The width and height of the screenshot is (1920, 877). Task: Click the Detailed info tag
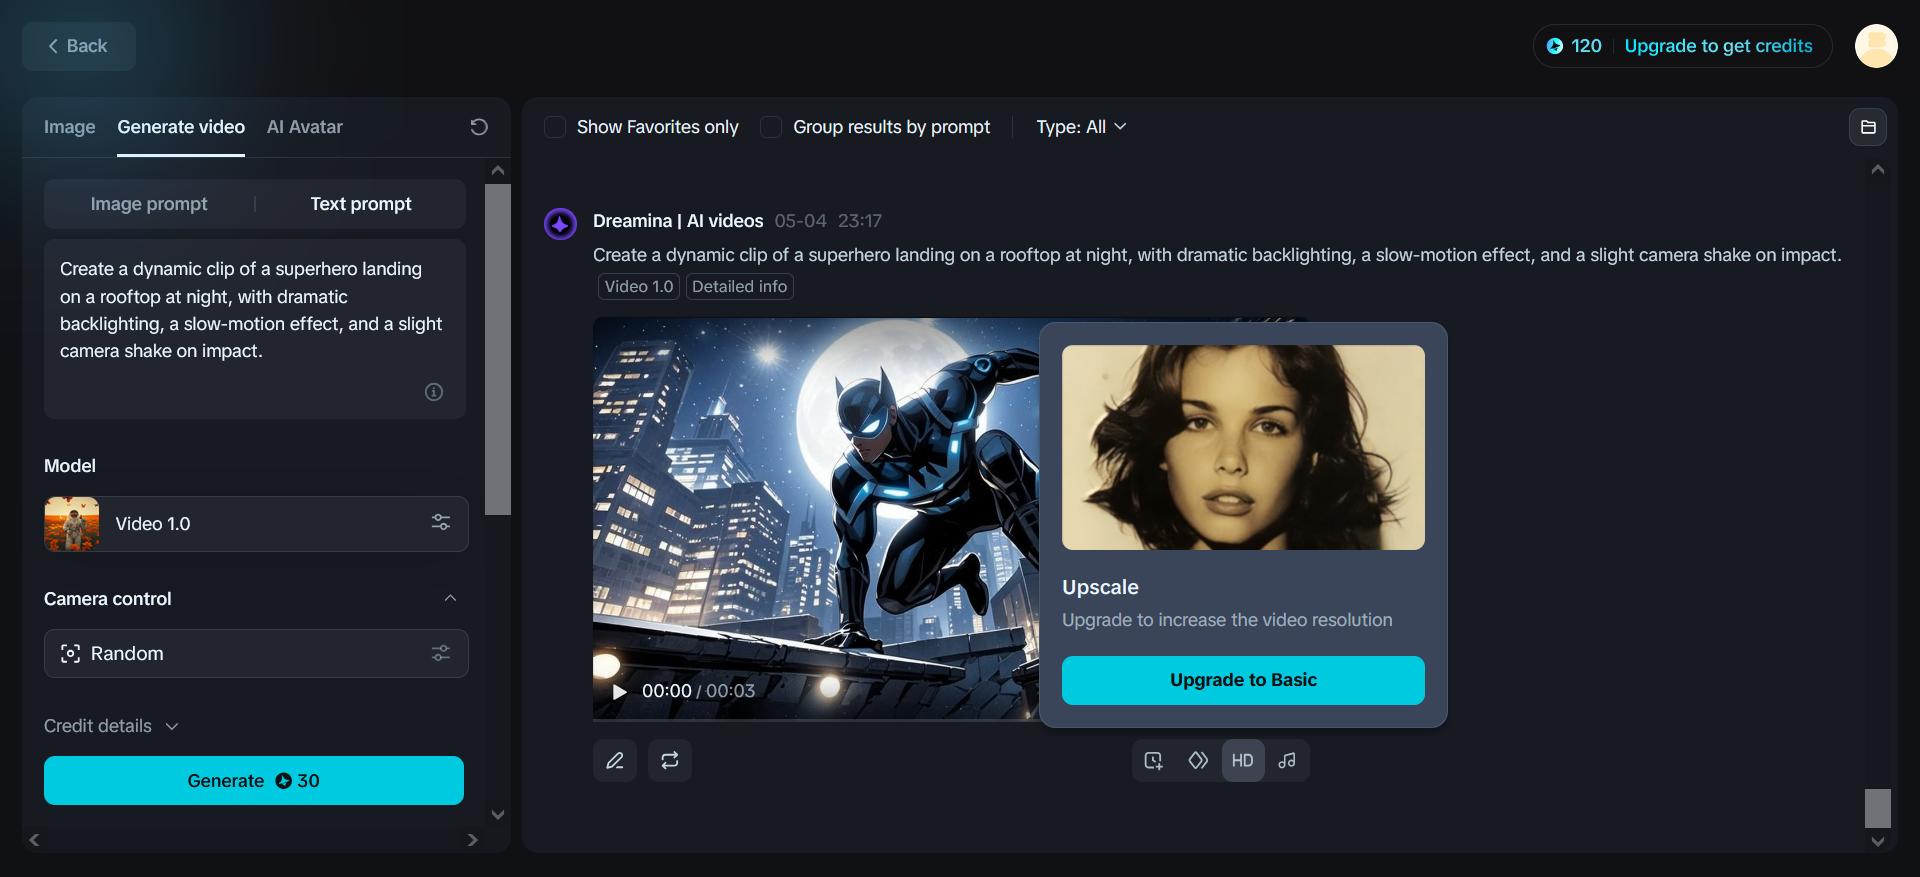740,287
